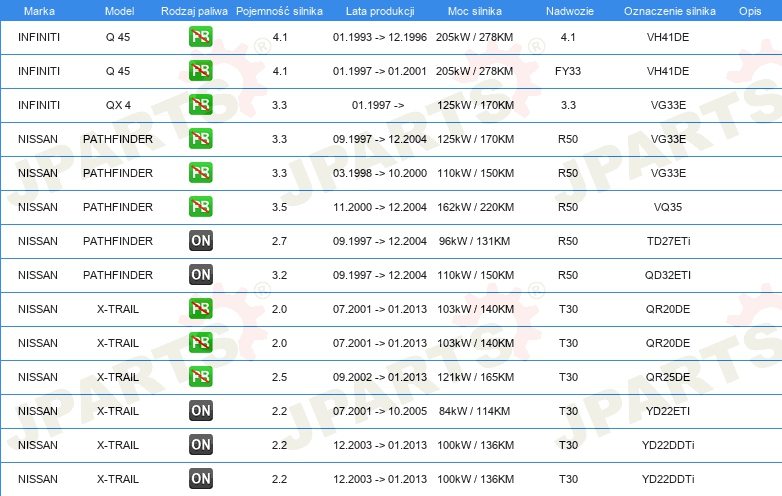Select the VH41DE engine code in first row

(x=668, y=37)
